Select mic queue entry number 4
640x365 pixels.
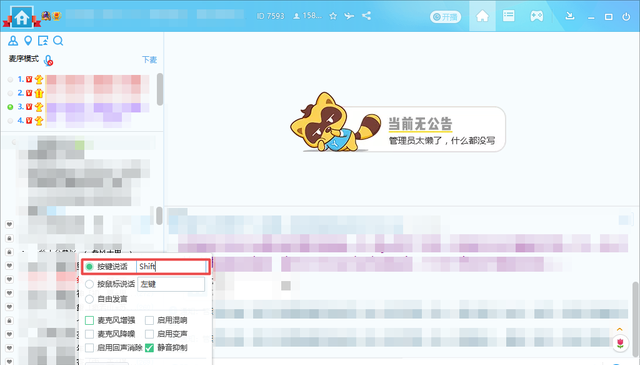tap(78, 120)
